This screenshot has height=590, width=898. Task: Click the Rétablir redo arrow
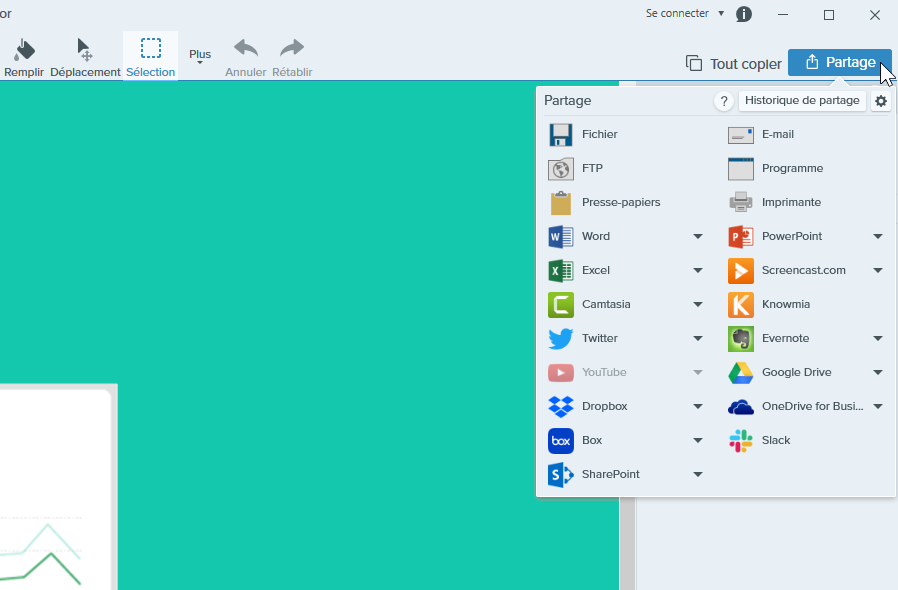point(292,58)
